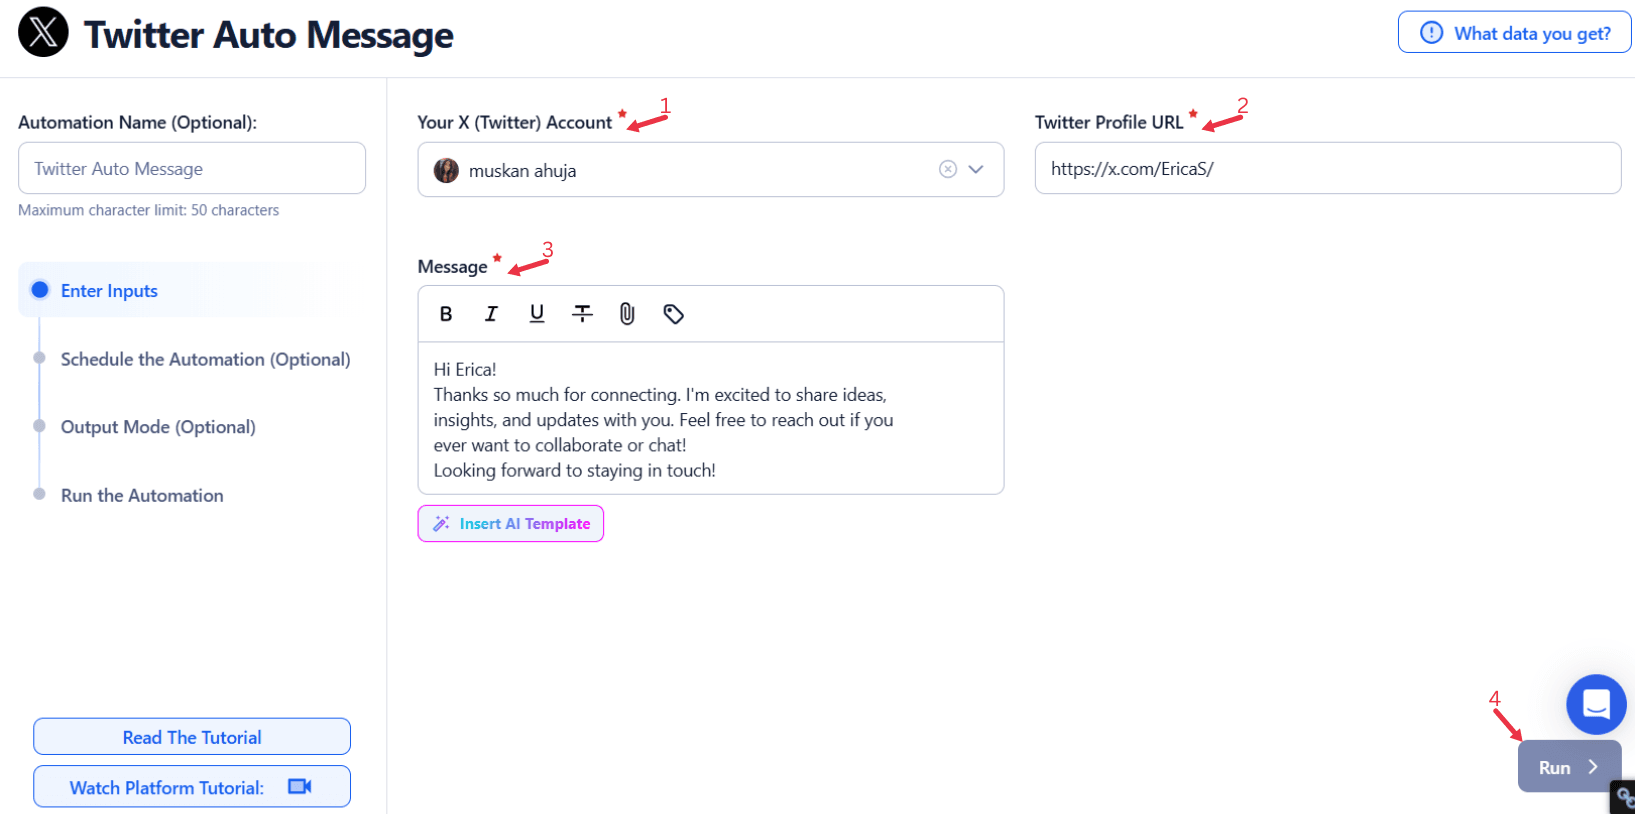Toggle underline formatting in message

pos(537,314)
